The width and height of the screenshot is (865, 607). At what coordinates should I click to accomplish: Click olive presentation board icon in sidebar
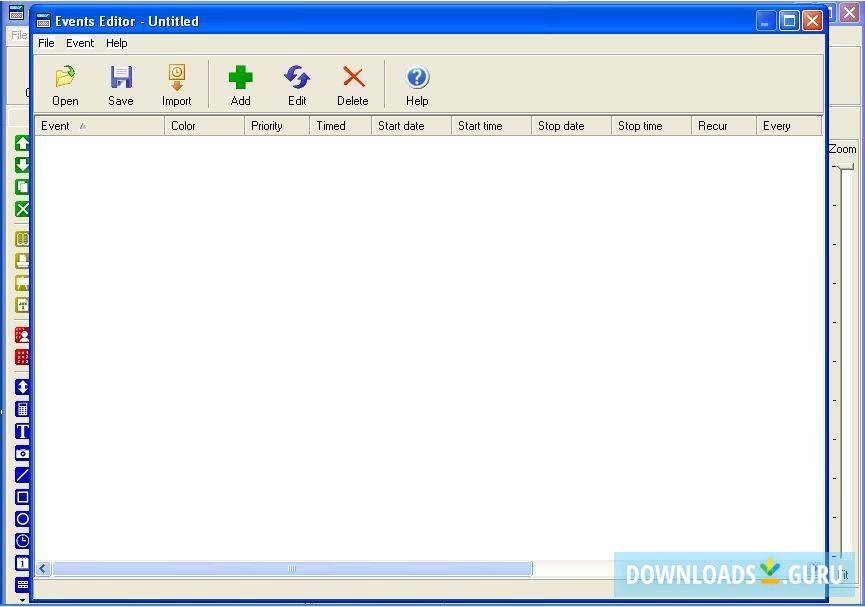point(22,283)
